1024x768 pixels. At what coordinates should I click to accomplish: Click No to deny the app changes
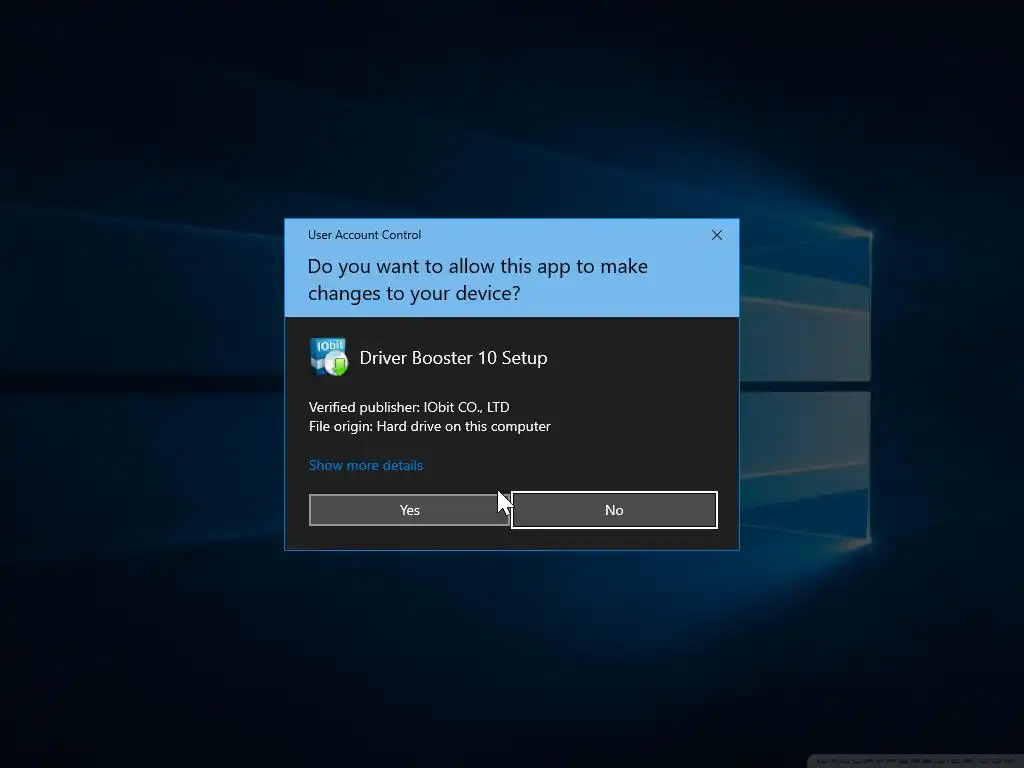point(614,510)
